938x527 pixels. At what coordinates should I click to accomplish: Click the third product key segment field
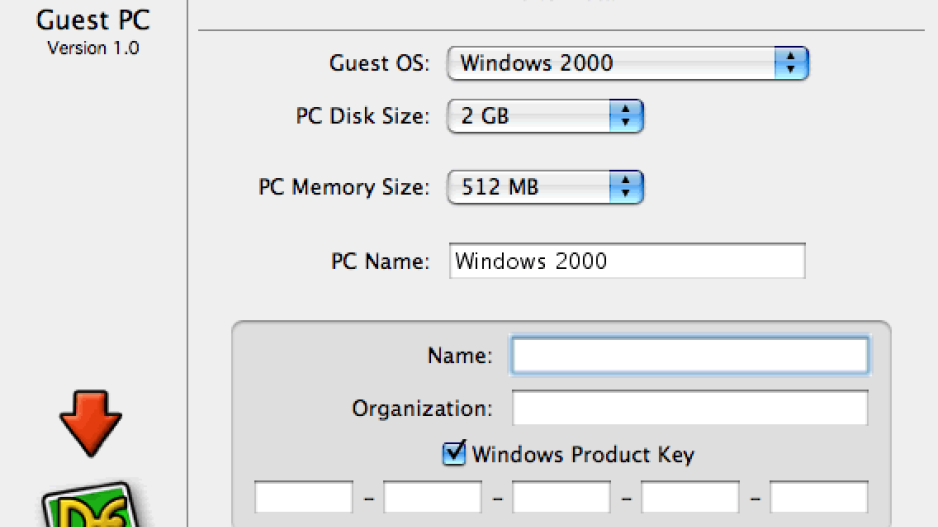click(x=561, y=496)
